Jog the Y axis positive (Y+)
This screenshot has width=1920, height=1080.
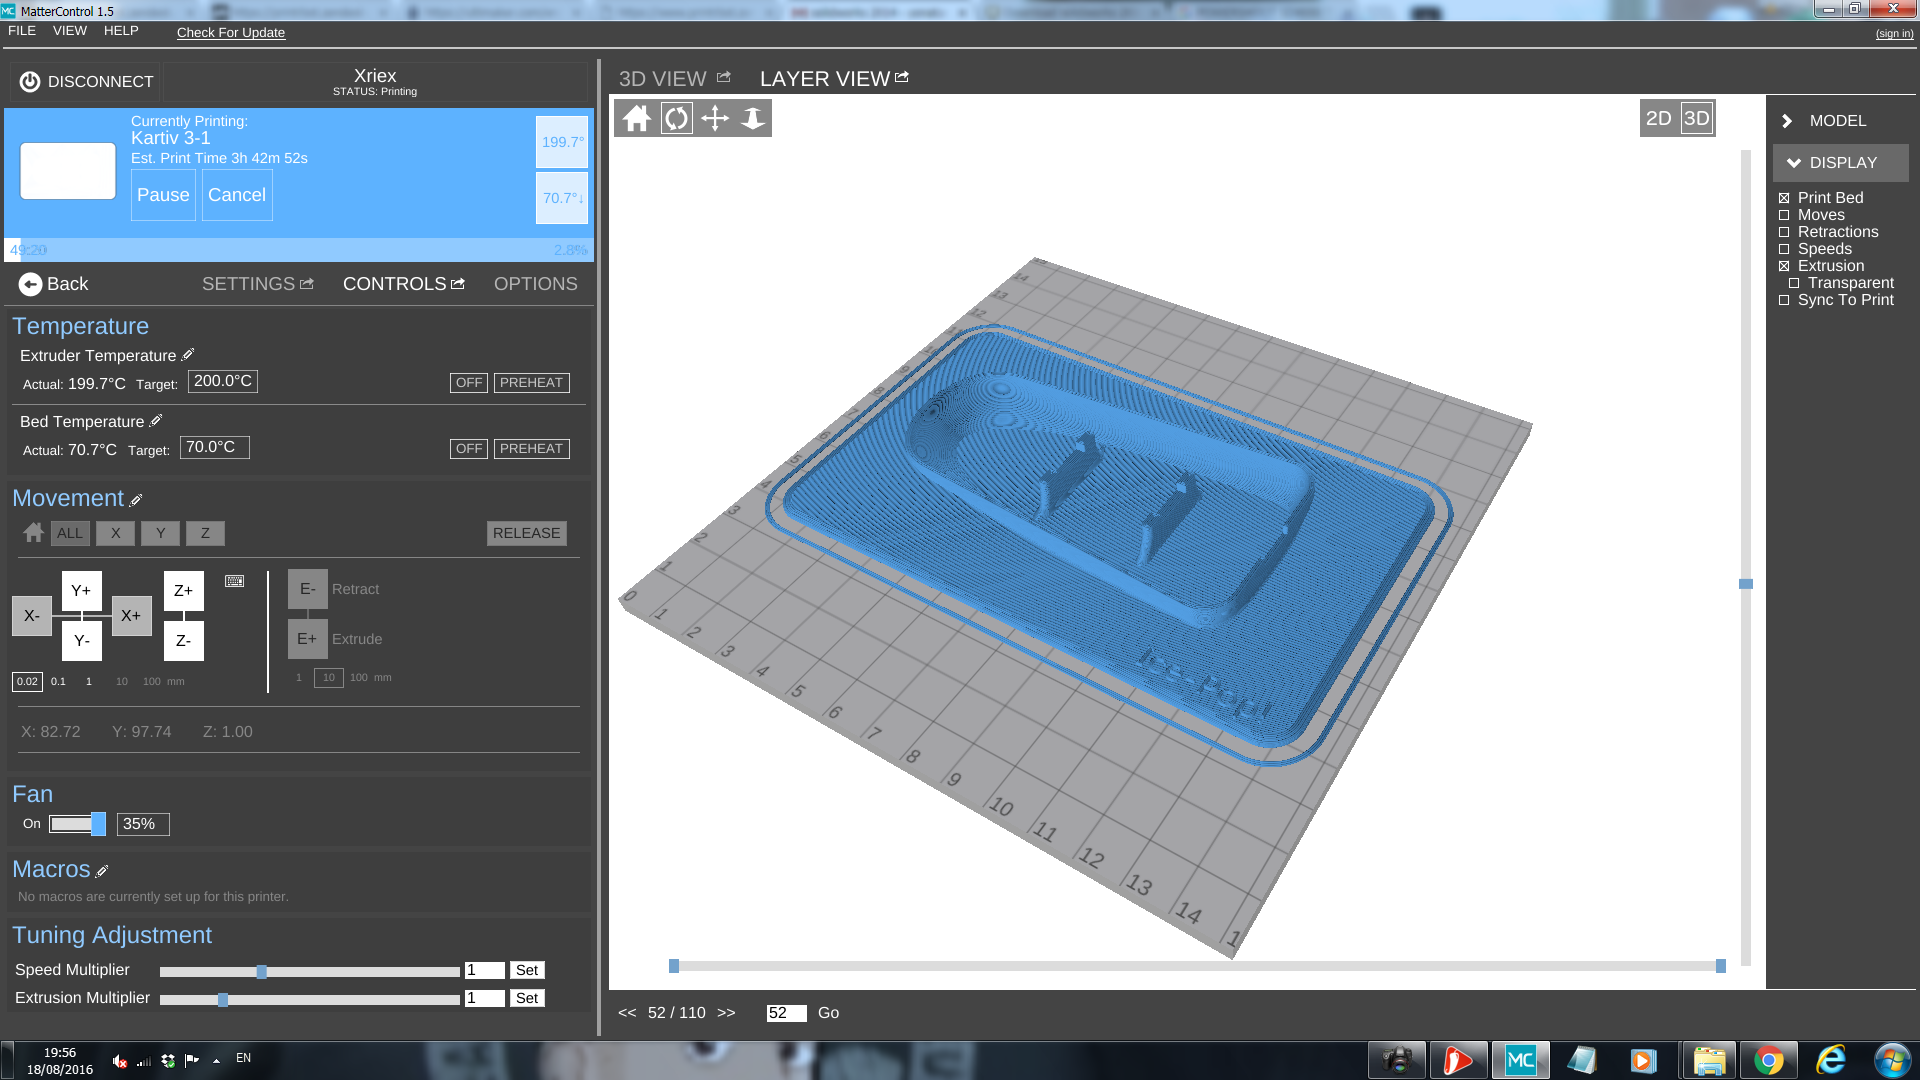(82, 591)
